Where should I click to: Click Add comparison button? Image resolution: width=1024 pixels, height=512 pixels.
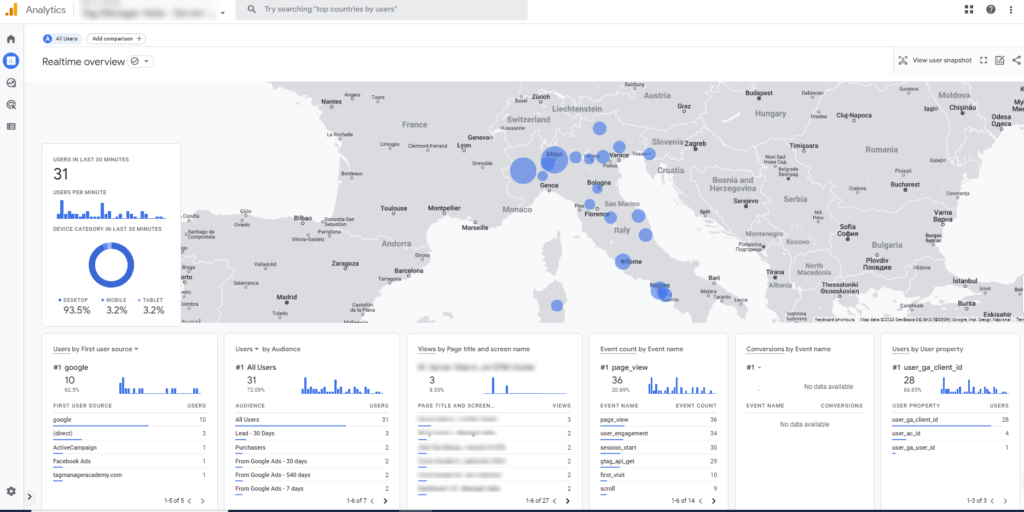click(116, 39)
